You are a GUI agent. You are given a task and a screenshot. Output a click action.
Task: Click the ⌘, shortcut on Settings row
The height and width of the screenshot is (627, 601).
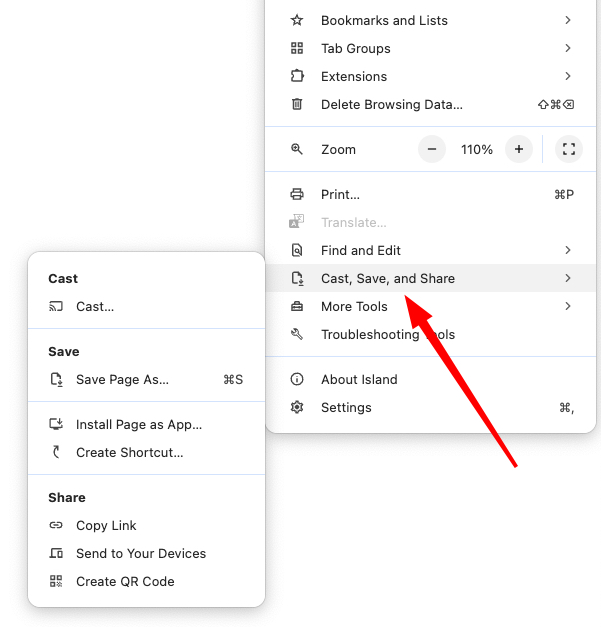(567, 407)
